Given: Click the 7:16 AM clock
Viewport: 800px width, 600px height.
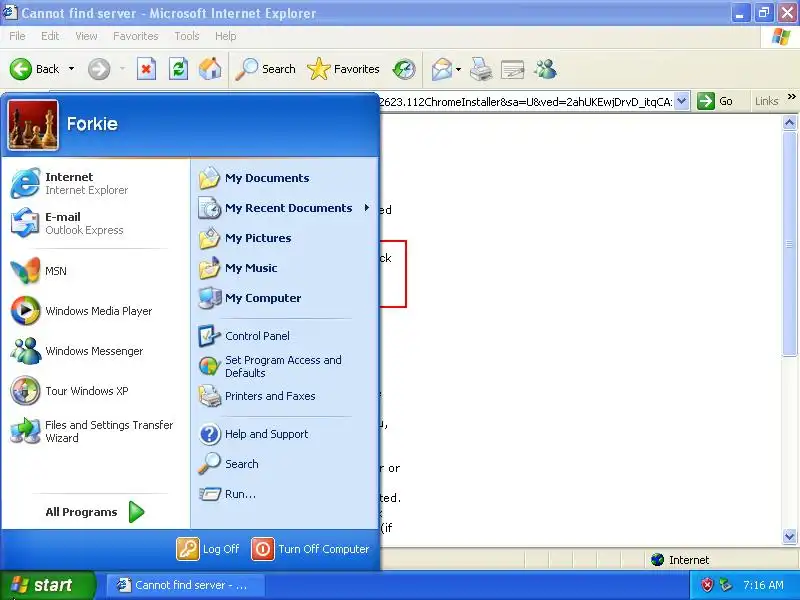Looking at the screenshot, I should [763, 585].
